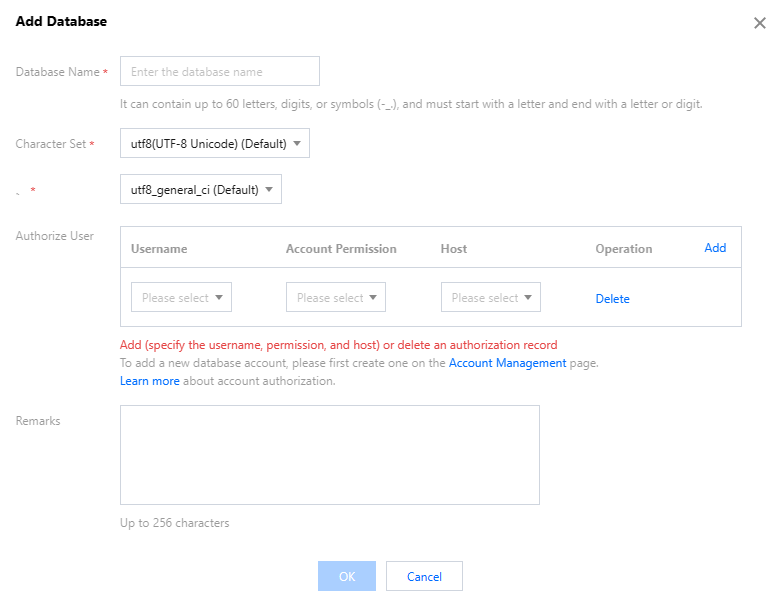This screenshot has width=773, height=600.
Task: Open the Account Management page link
Action: coord(507,363)
